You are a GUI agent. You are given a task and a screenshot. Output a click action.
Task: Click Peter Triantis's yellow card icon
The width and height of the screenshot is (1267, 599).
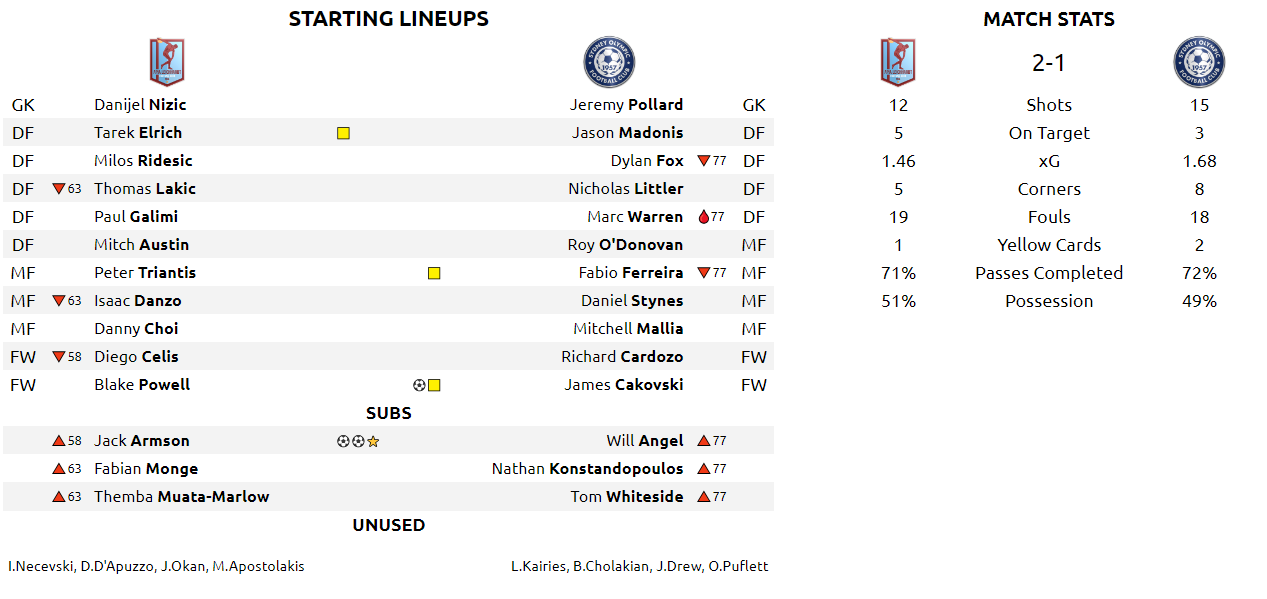(x=434, y=273)
